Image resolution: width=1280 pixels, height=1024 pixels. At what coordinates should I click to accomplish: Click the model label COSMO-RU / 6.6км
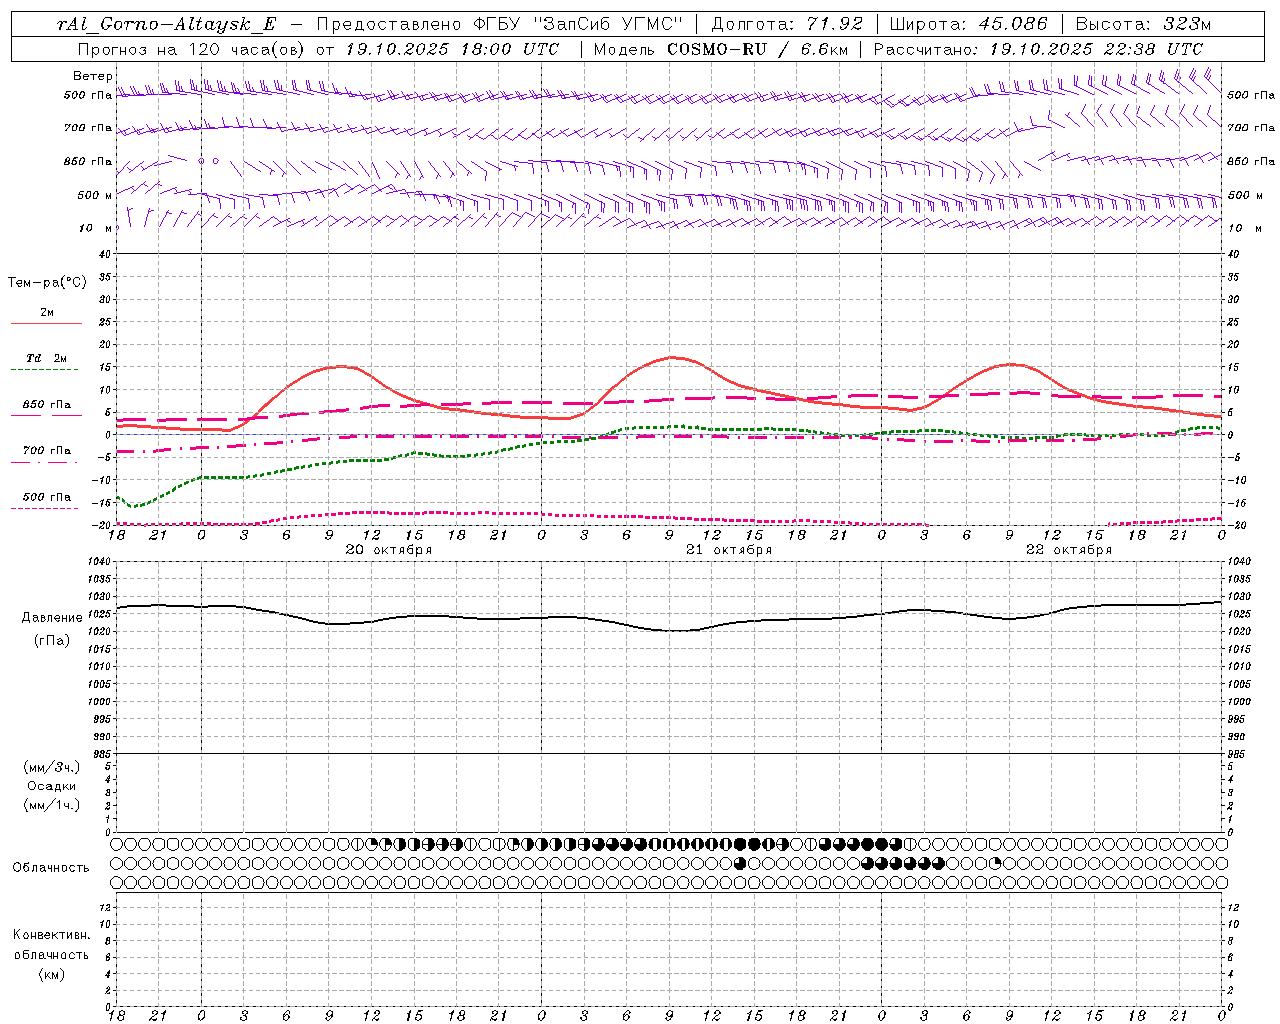click(x=757, y=49)
